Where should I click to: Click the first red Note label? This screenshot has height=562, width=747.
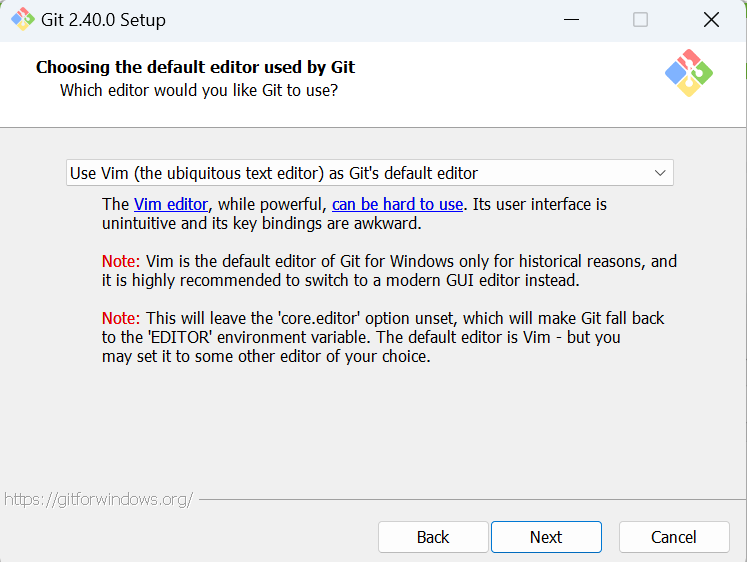pos(121,261)
